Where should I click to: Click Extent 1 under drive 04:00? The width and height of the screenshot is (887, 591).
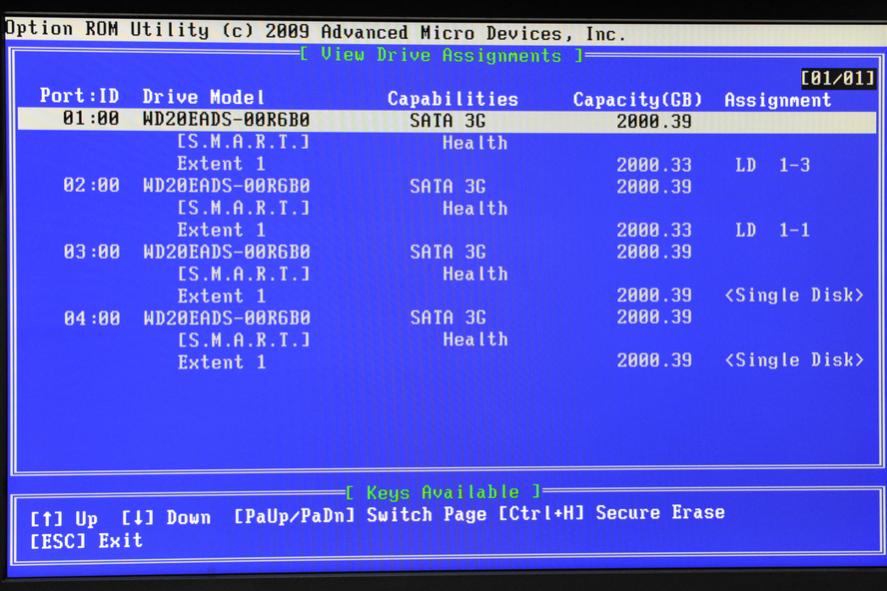[221, 362]
